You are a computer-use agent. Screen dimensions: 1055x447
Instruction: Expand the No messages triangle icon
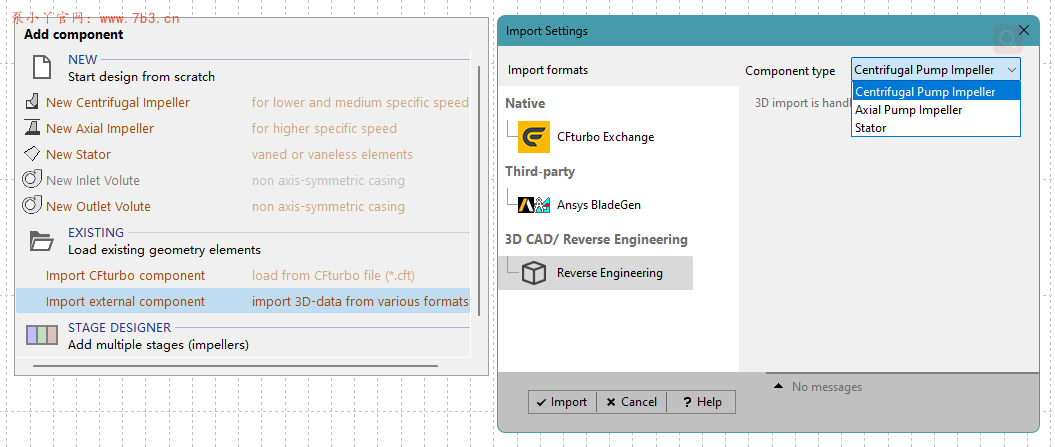[x=778, y=386]
